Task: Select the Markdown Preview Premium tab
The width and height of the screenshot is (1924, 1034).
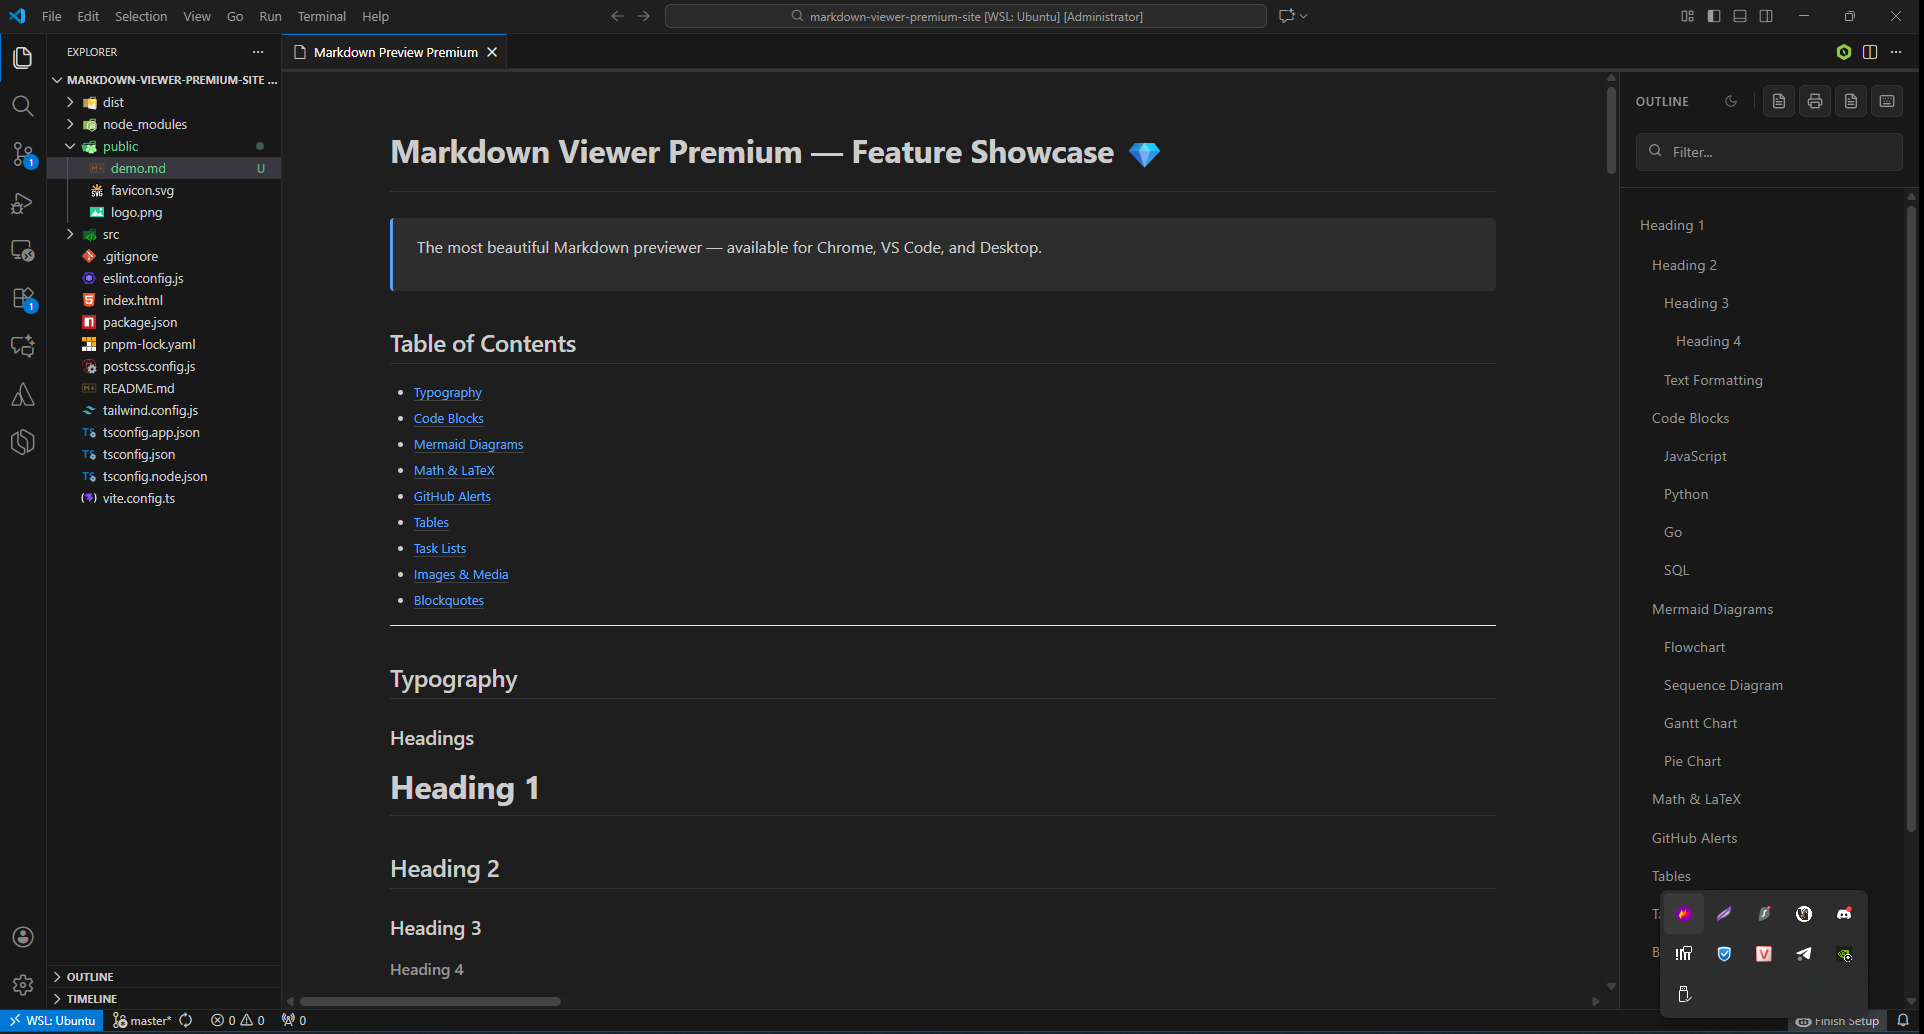Action: tap(395, 52)
